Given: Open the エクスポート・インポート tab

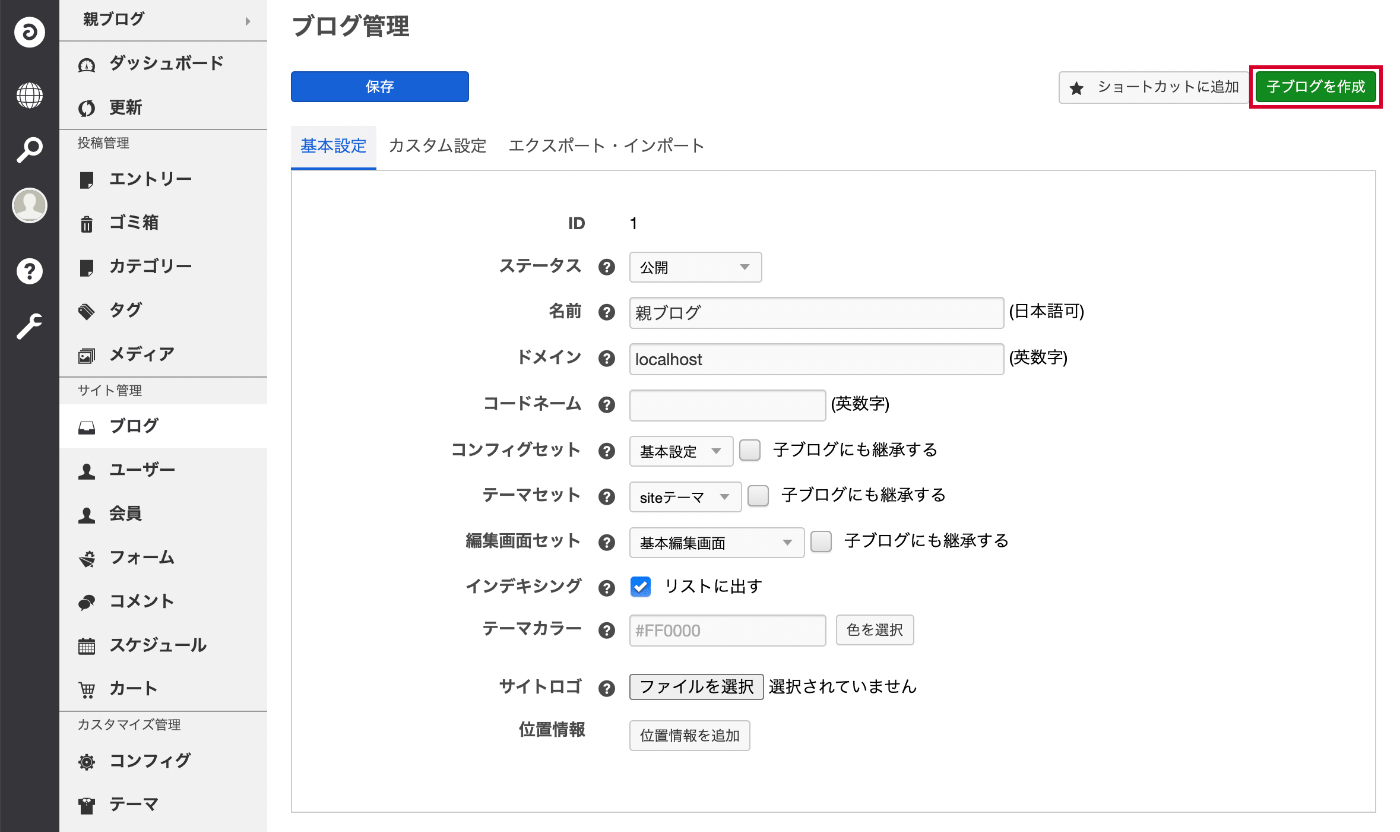Looking at the screenshot, I should [606, 146].
